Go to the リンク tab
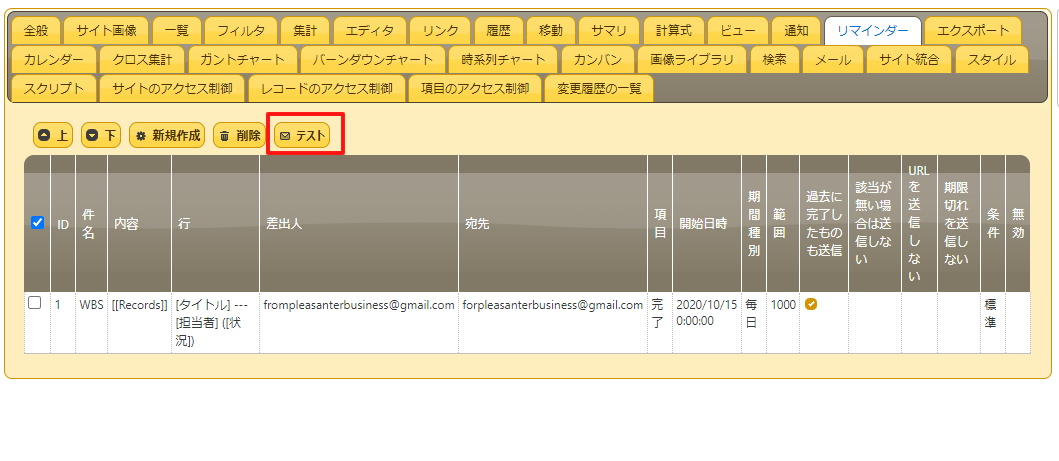Screen dimensions: 1059x461 point(441,30)
